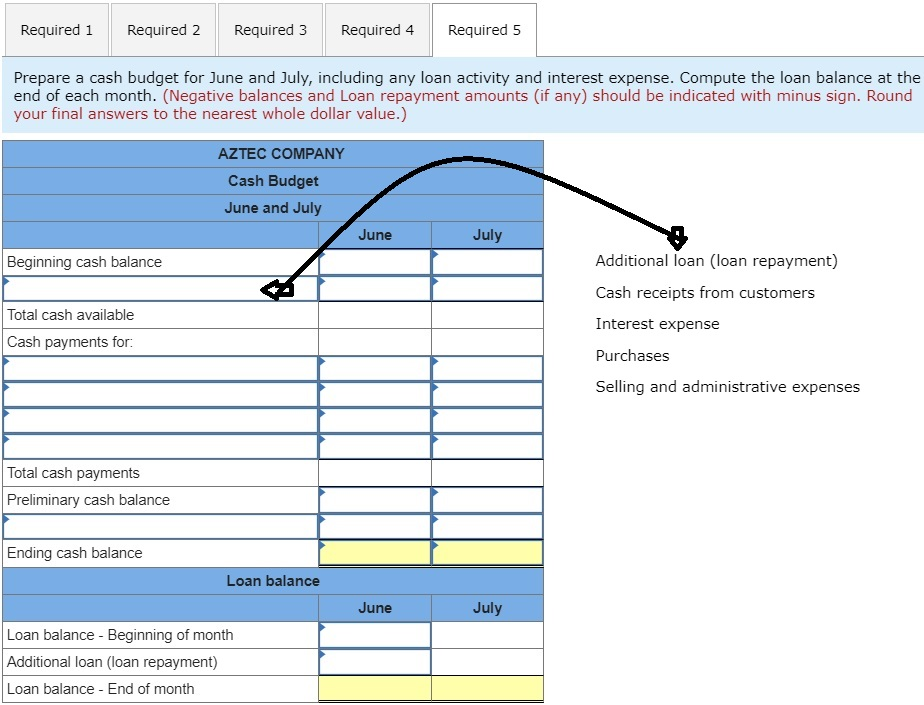Click June Loan balance - Beginning of month cell
924x705 pixels.
(375, 635)
